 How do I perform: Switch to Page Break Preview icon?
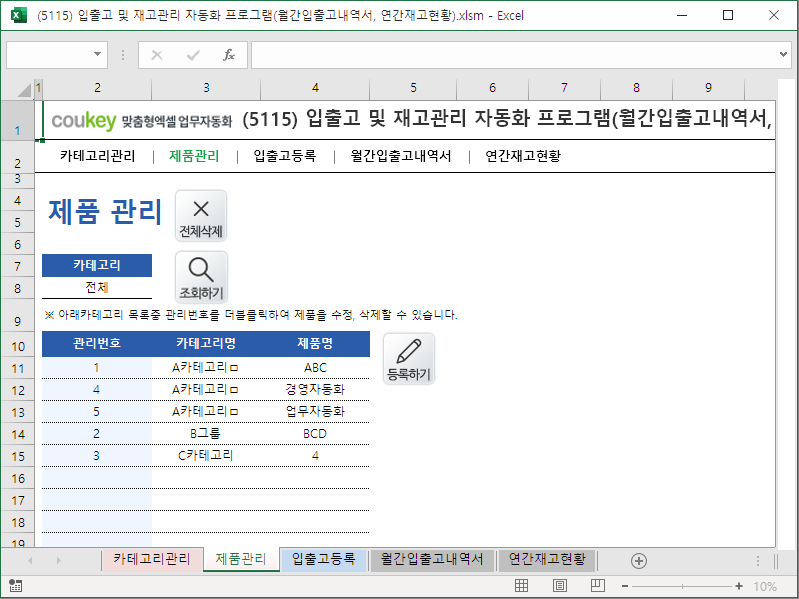[598, 586]
